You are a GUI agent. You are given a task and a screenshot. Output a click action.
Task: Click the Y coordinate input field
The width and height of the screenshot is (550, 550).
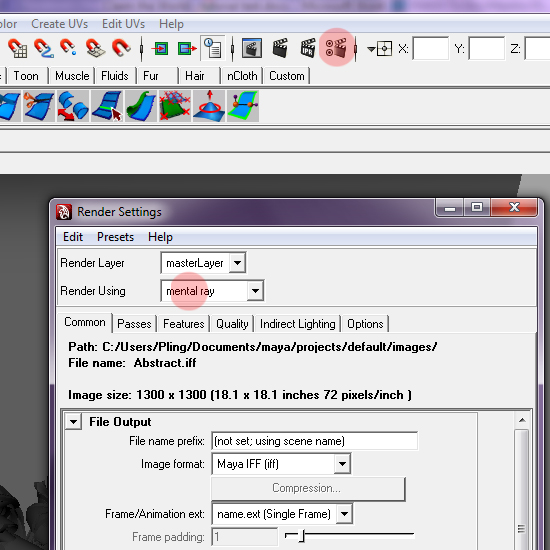coord(486,48)
